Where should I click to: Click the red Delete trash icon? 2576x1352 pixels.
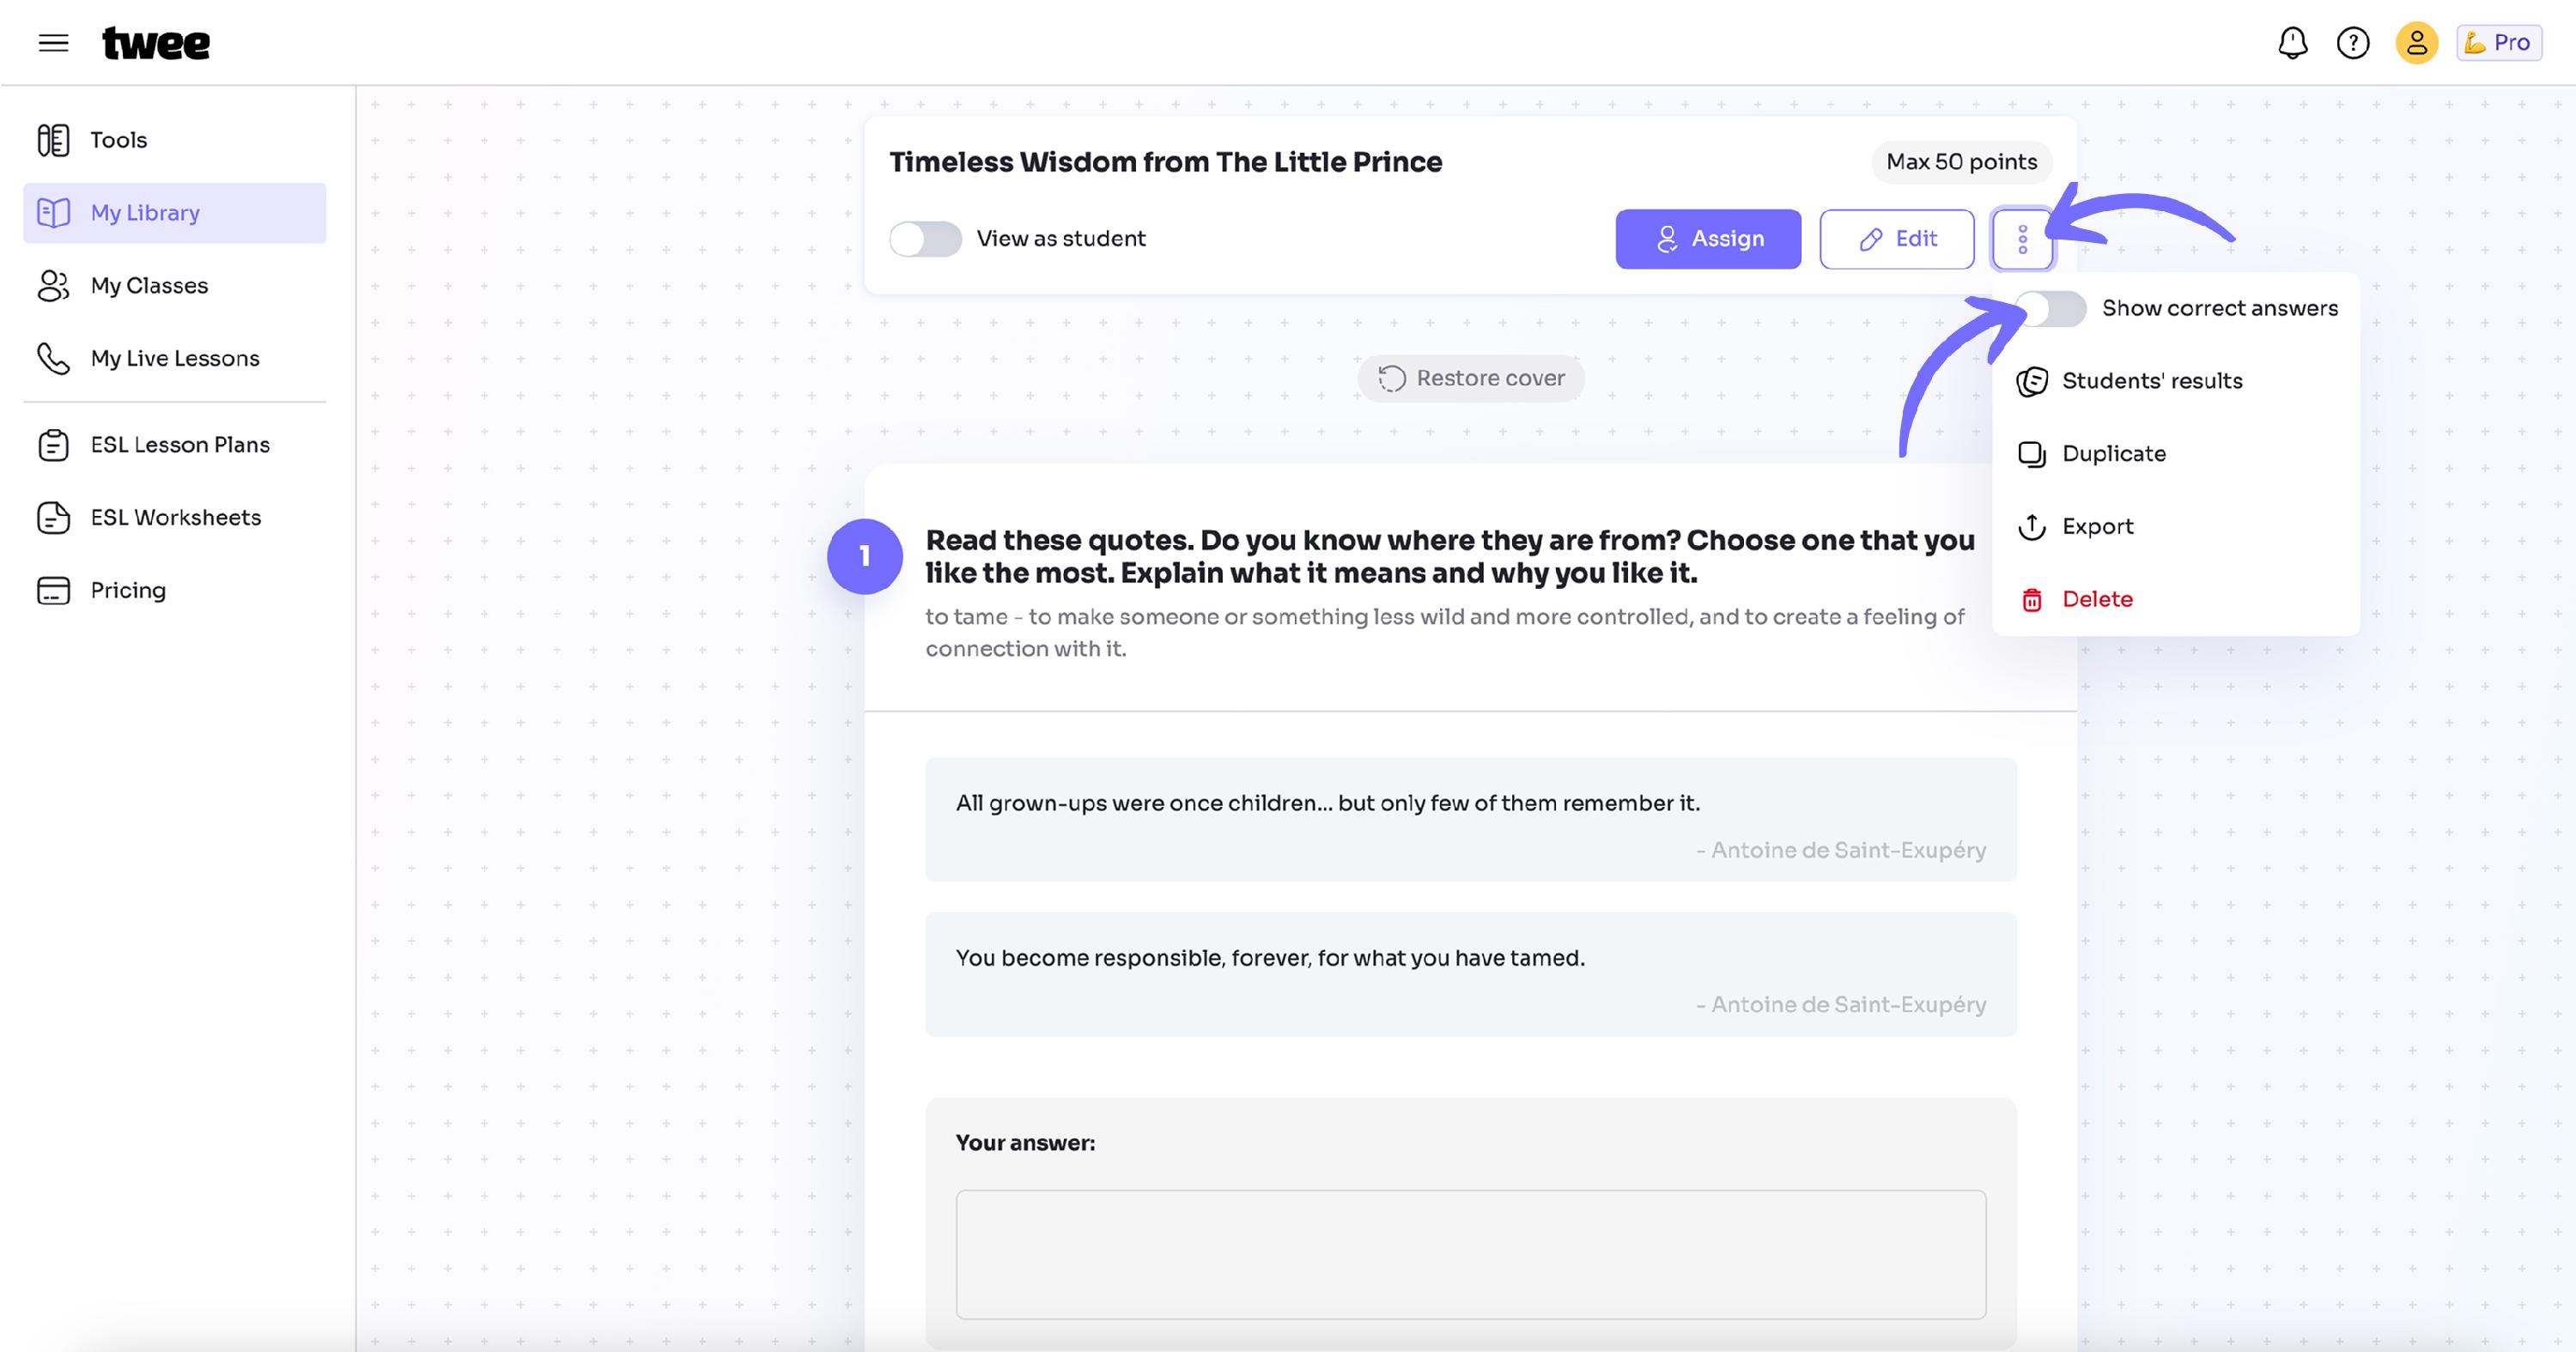click(2032, 600)
